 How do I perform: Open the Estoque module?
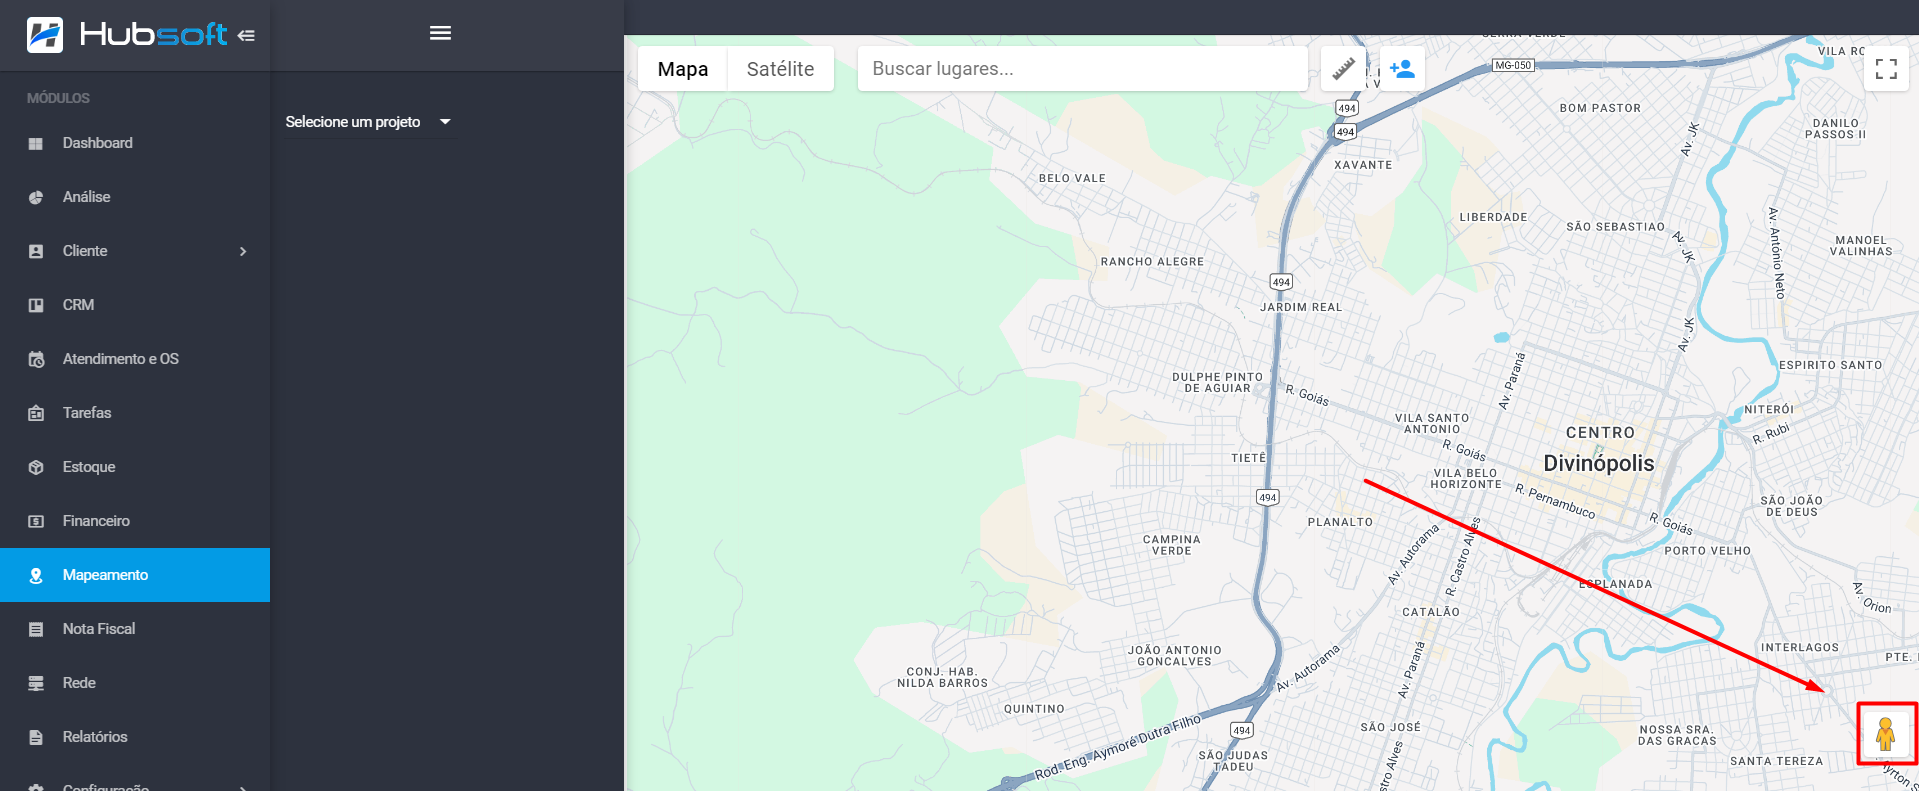point(135,467)
